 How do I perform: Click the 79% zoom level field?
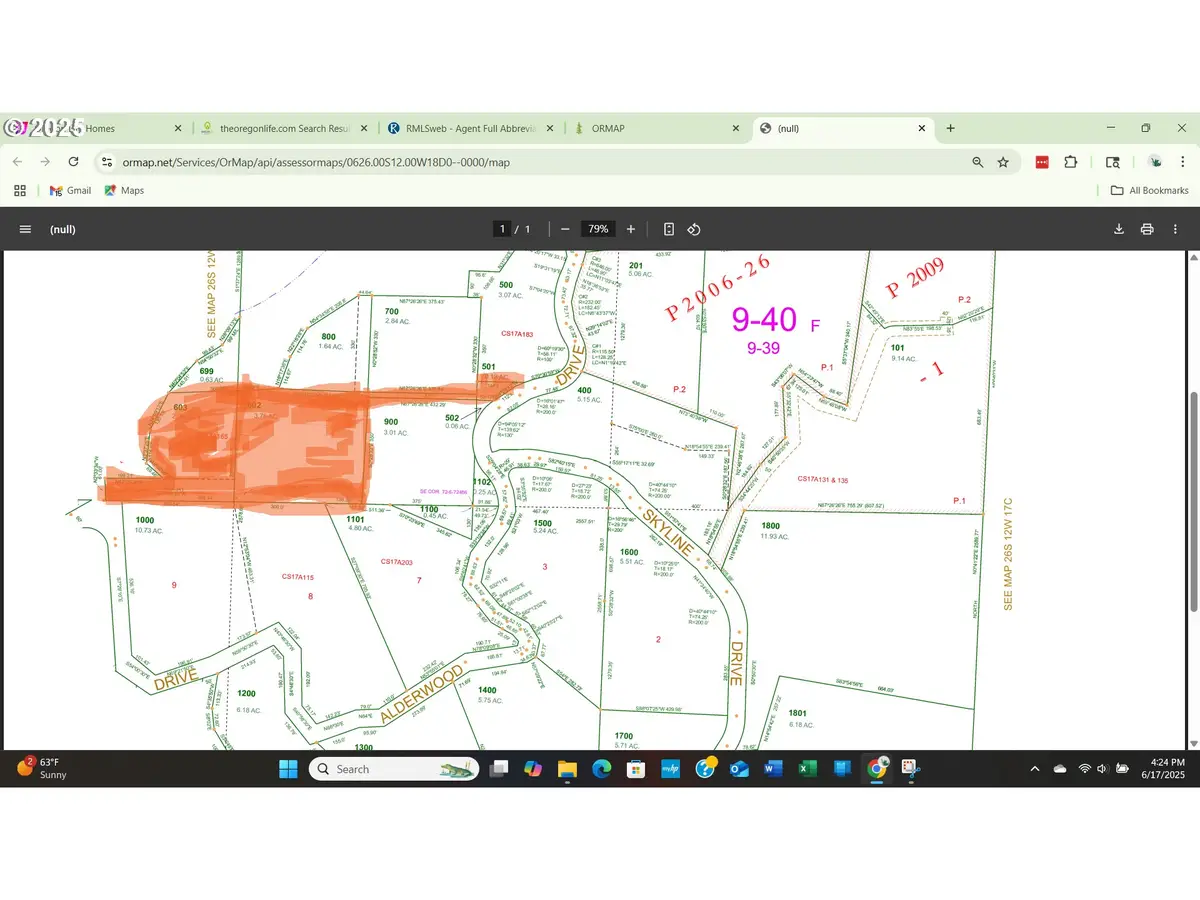tap(598, 229)
